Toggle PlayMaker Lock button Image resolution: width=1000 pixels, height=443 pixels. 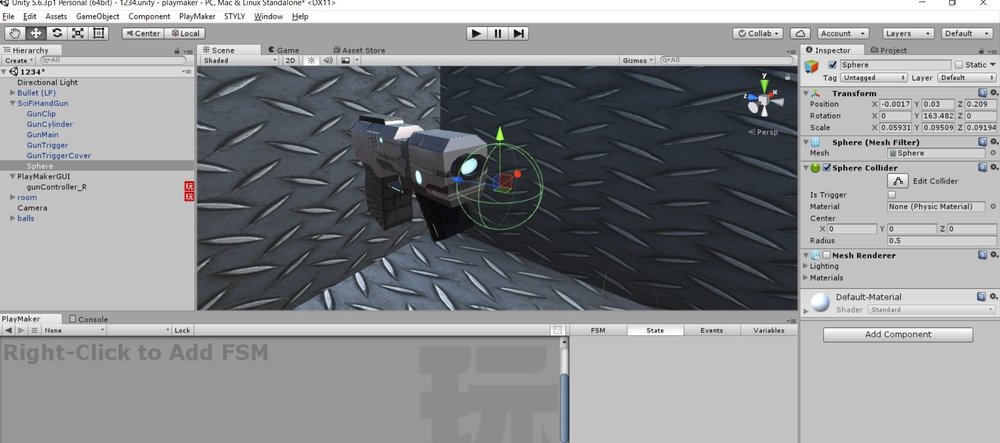pyautogui.click(x=182, y=330)
